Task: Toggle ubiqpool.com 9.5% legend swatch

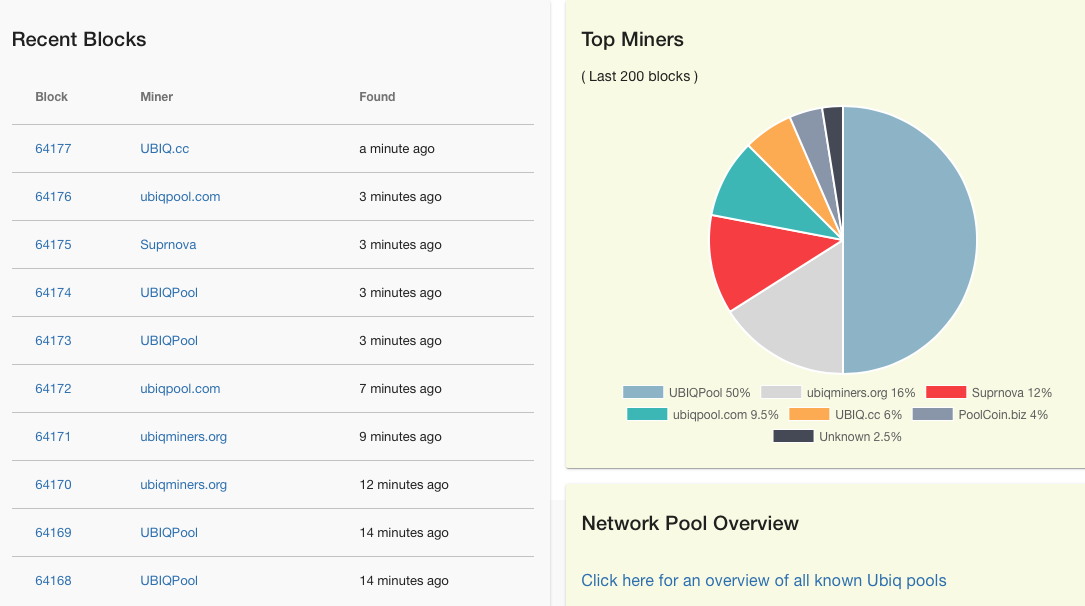Action: pos(647,414)
